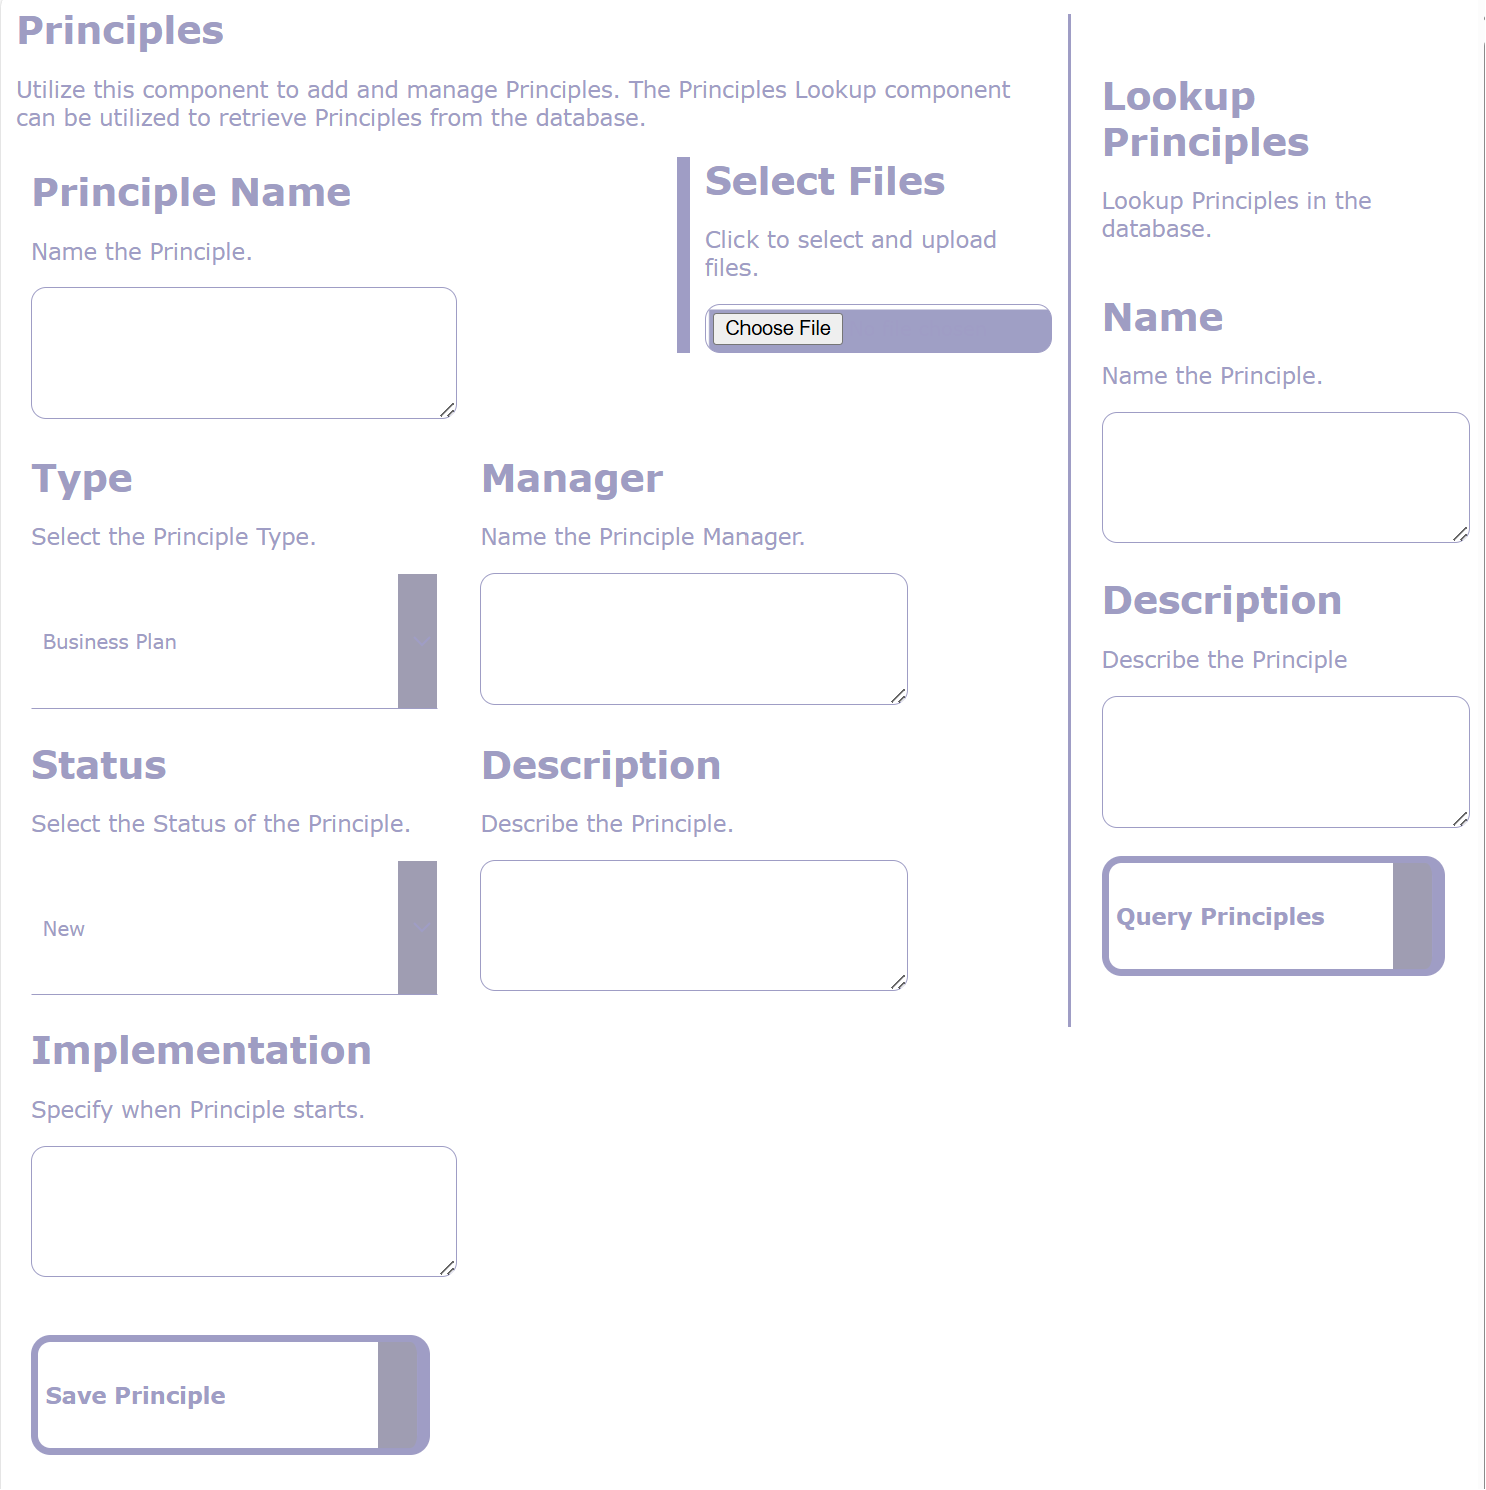
Task: Click resize grip on Manager text area
Action: [x=899, y=696]
